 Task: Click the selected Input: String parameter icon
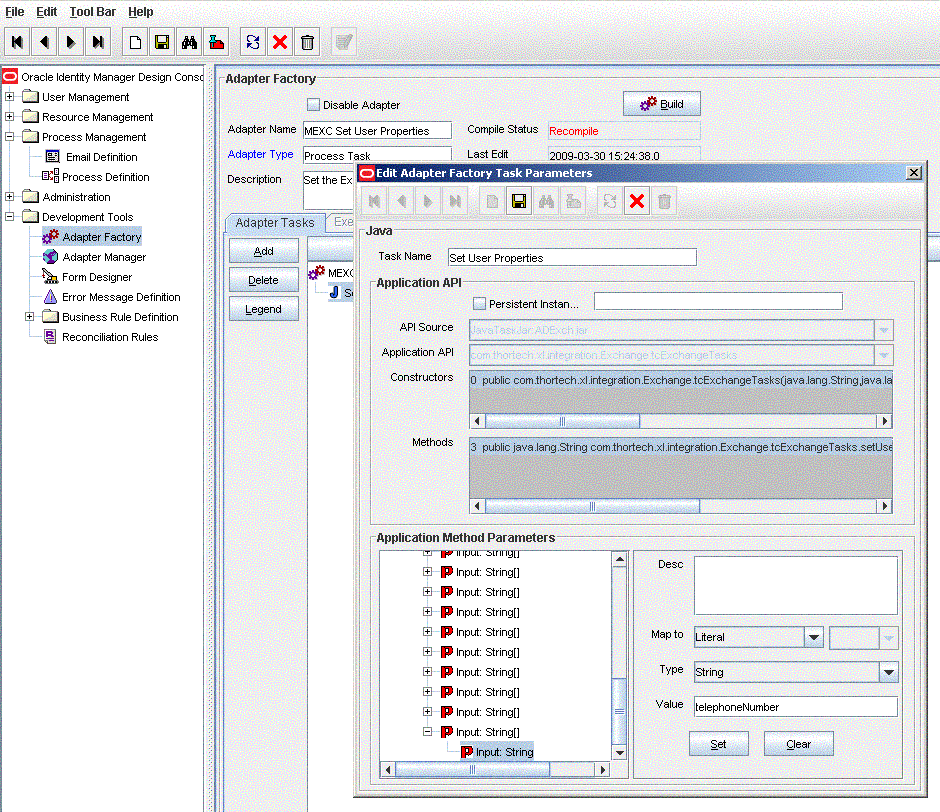[467, 751]
